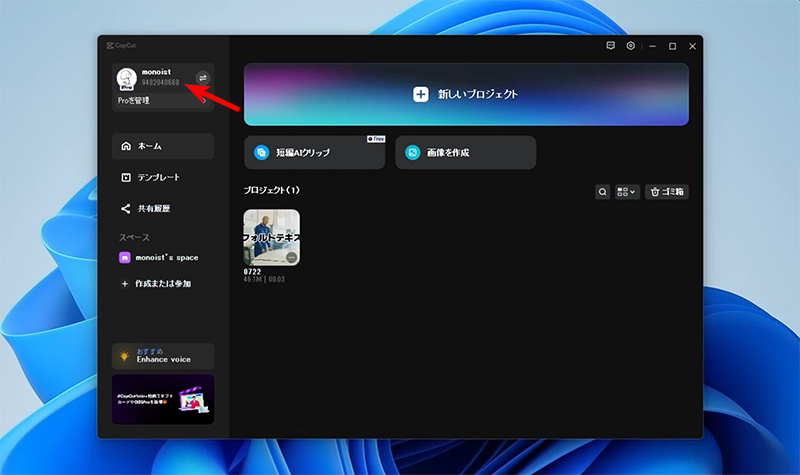Viewport: 800px width, 475px height.
Task: Click the account switch icon beside monoist
Action: tap(203, 78)
